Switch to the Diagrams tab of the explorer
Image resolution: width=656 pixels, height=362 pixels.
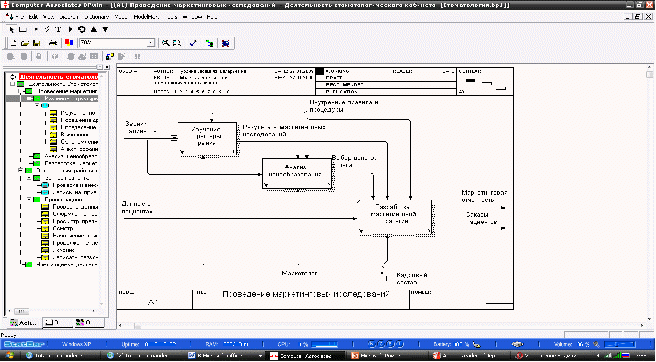coord(57,323)
